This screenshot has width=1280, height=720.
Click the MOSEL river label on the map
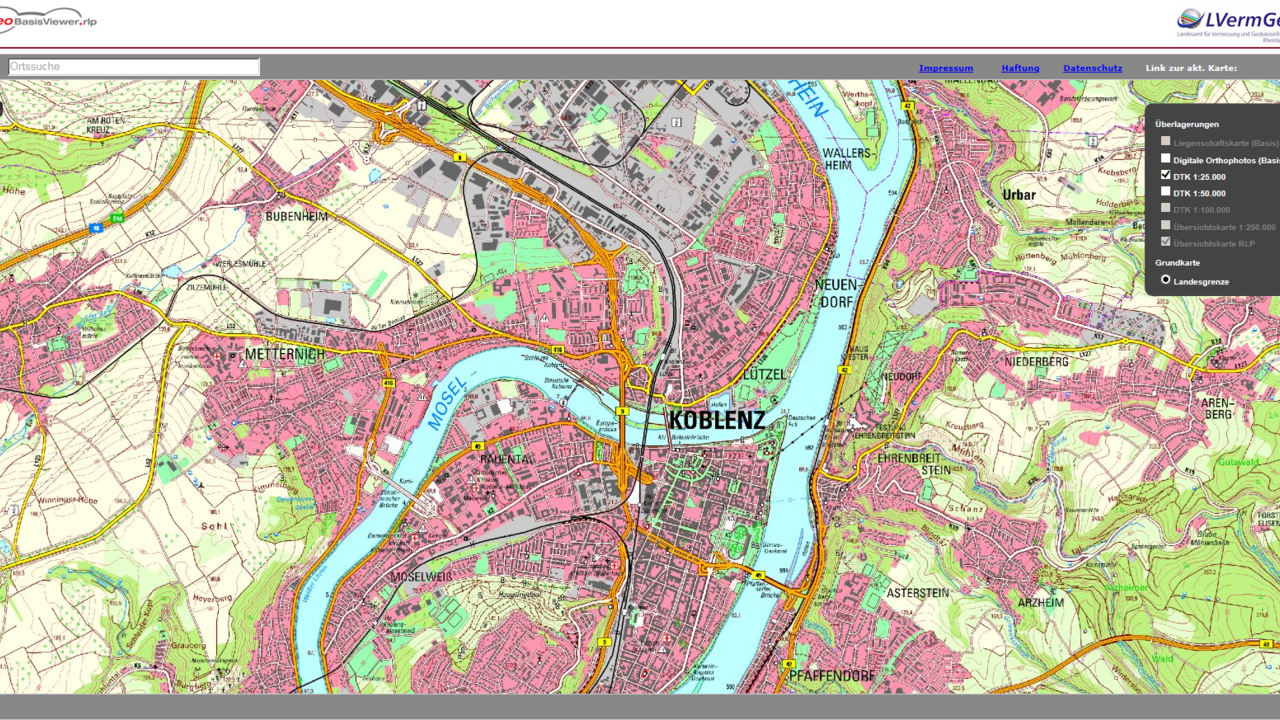tap(447, 406)
